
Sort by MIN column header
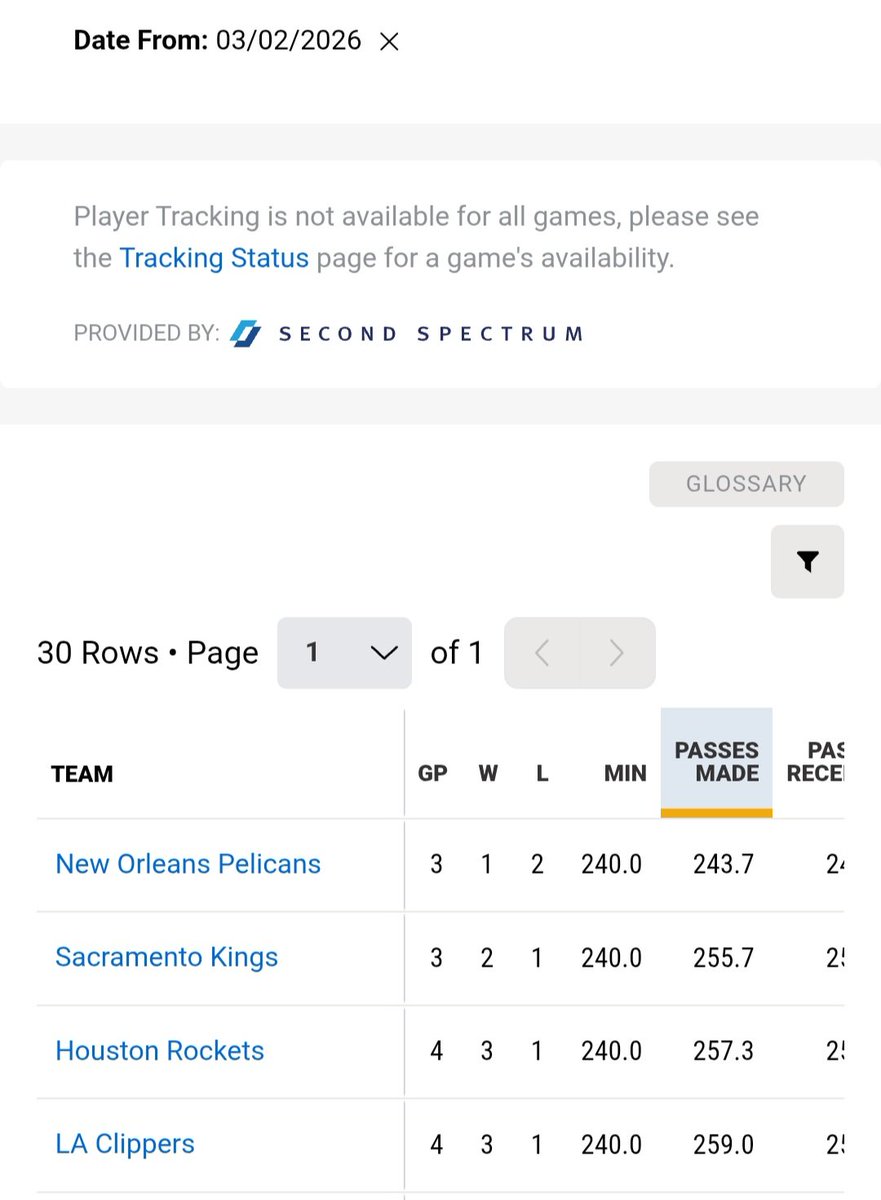click(625, 774)
